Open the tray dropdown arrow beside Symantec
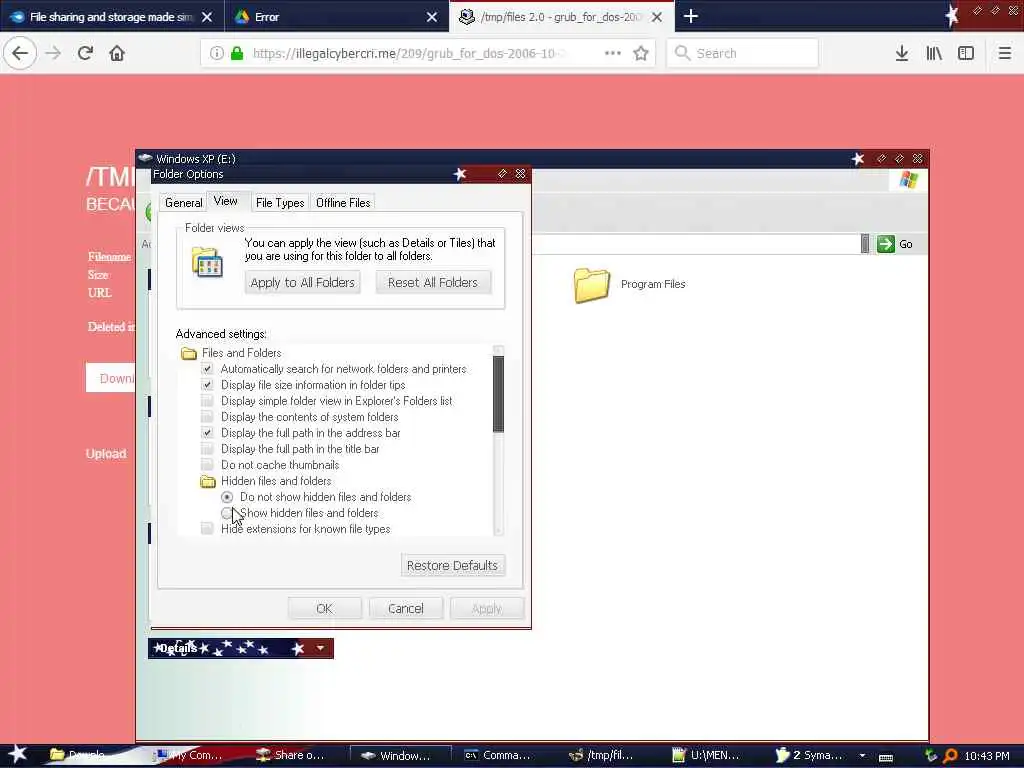This screenshot has height=768, width=1024. pyautogui.click(x=862, y=756)
